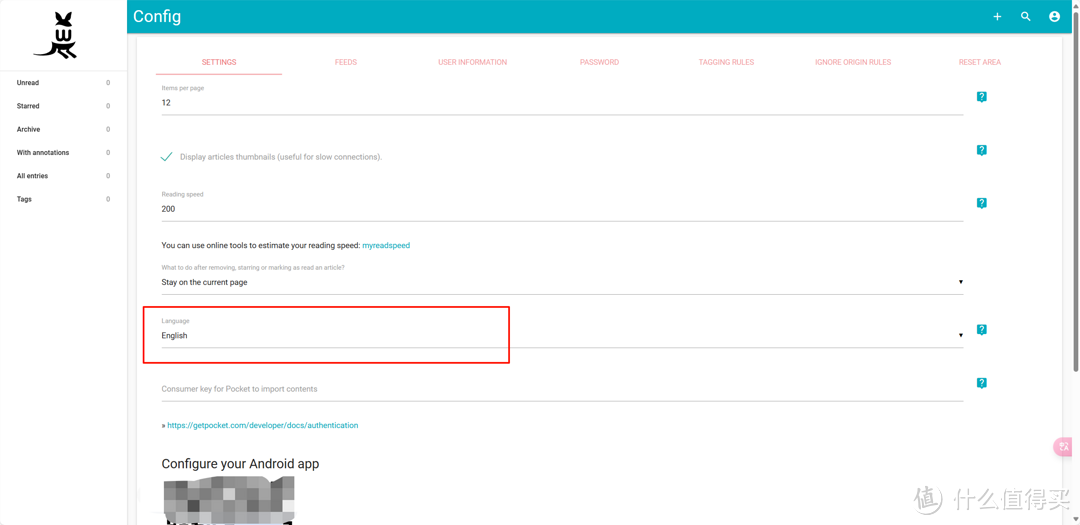Click the Android app QR code image
The height and width of the screenshot is (525, 1080).
tap(229, 500)
